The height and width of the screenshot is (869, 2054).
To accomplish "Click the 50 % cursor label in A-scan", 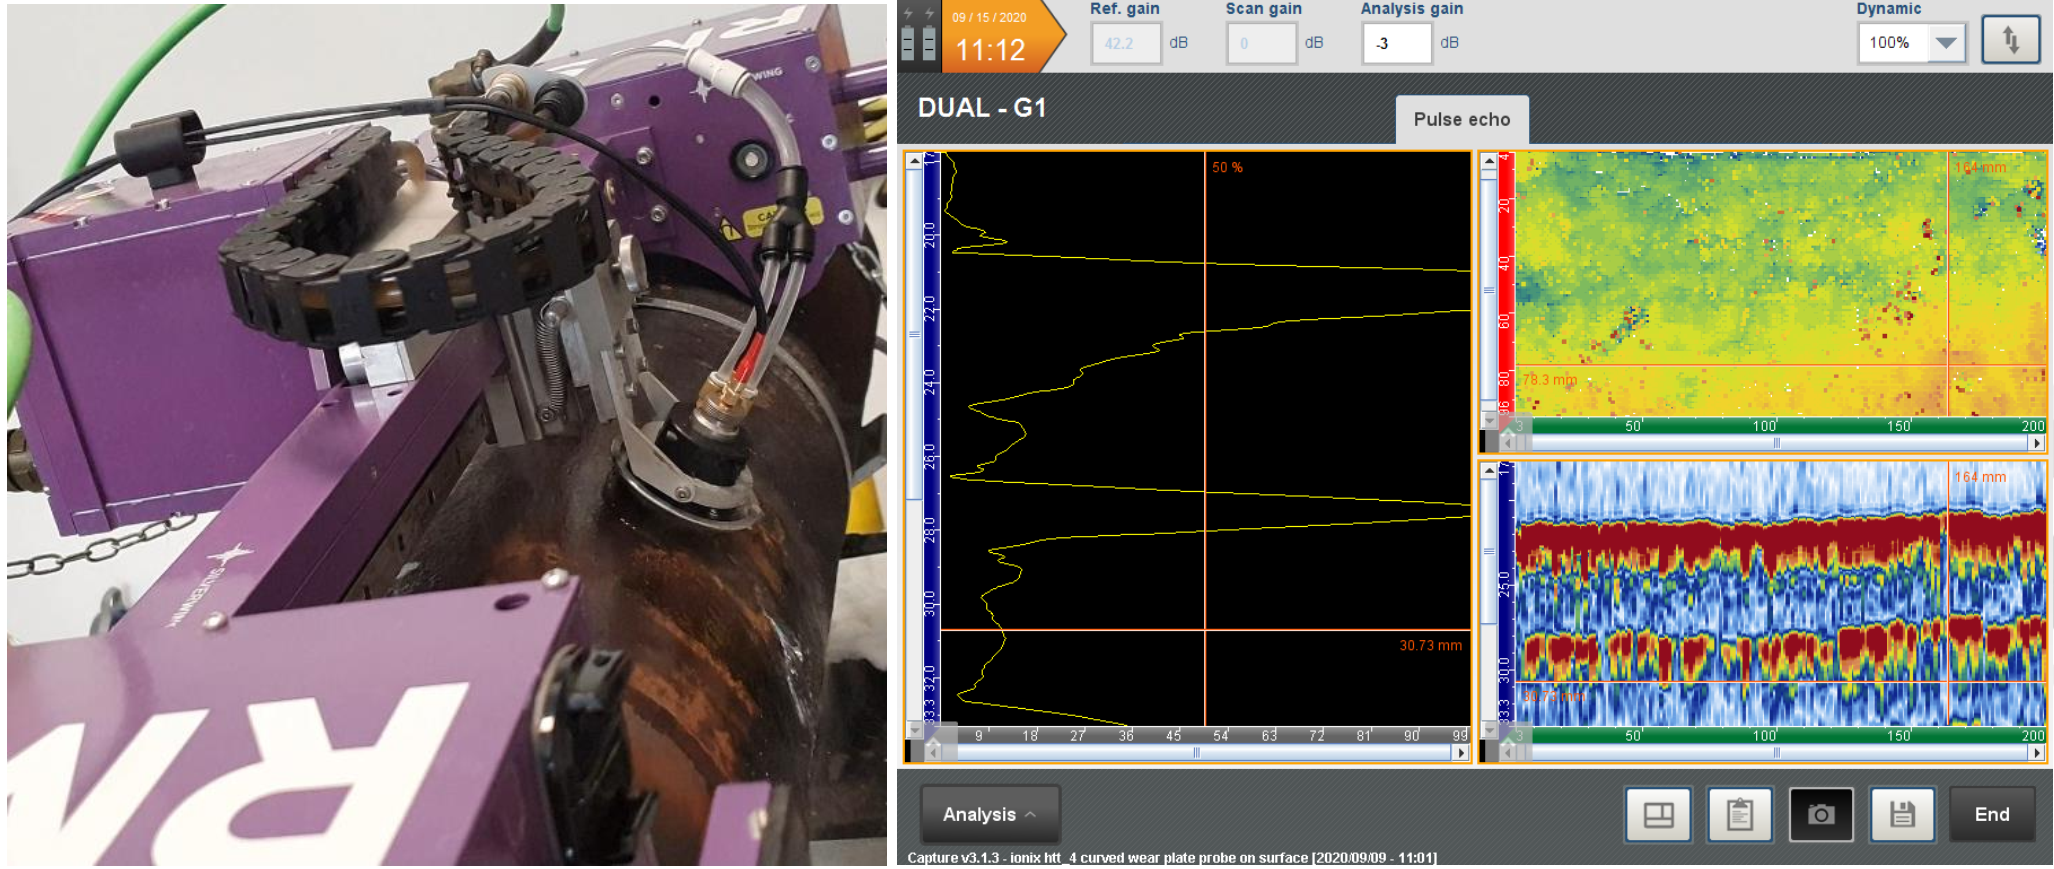I will [1228, 167].
